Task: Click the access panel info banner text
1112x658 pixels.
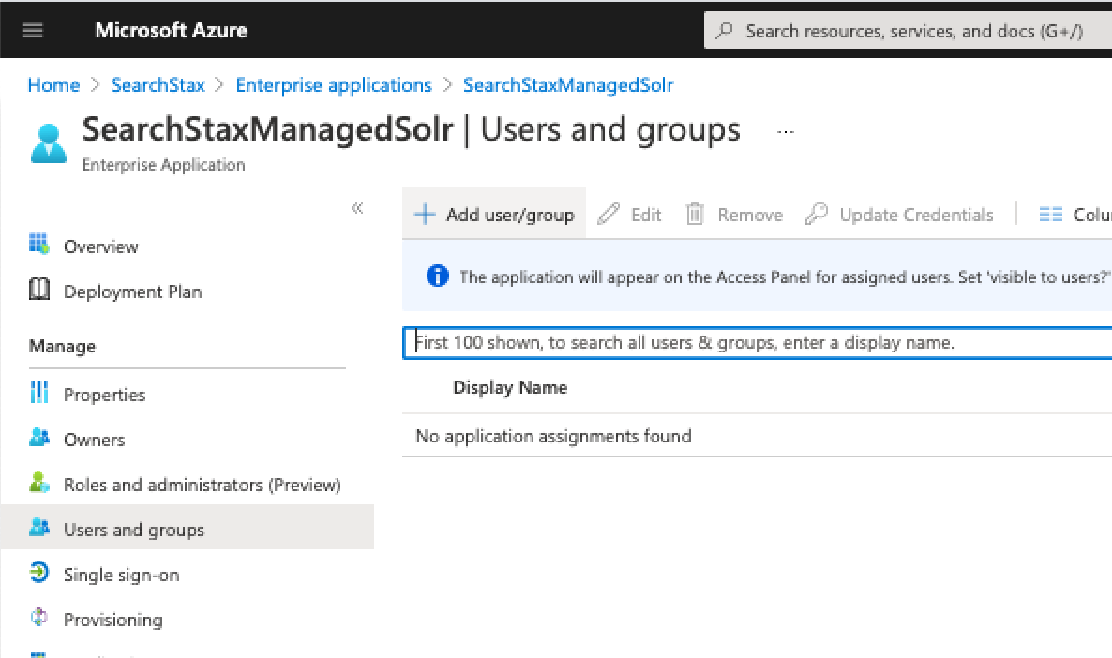Action: (x=783, y=277)
